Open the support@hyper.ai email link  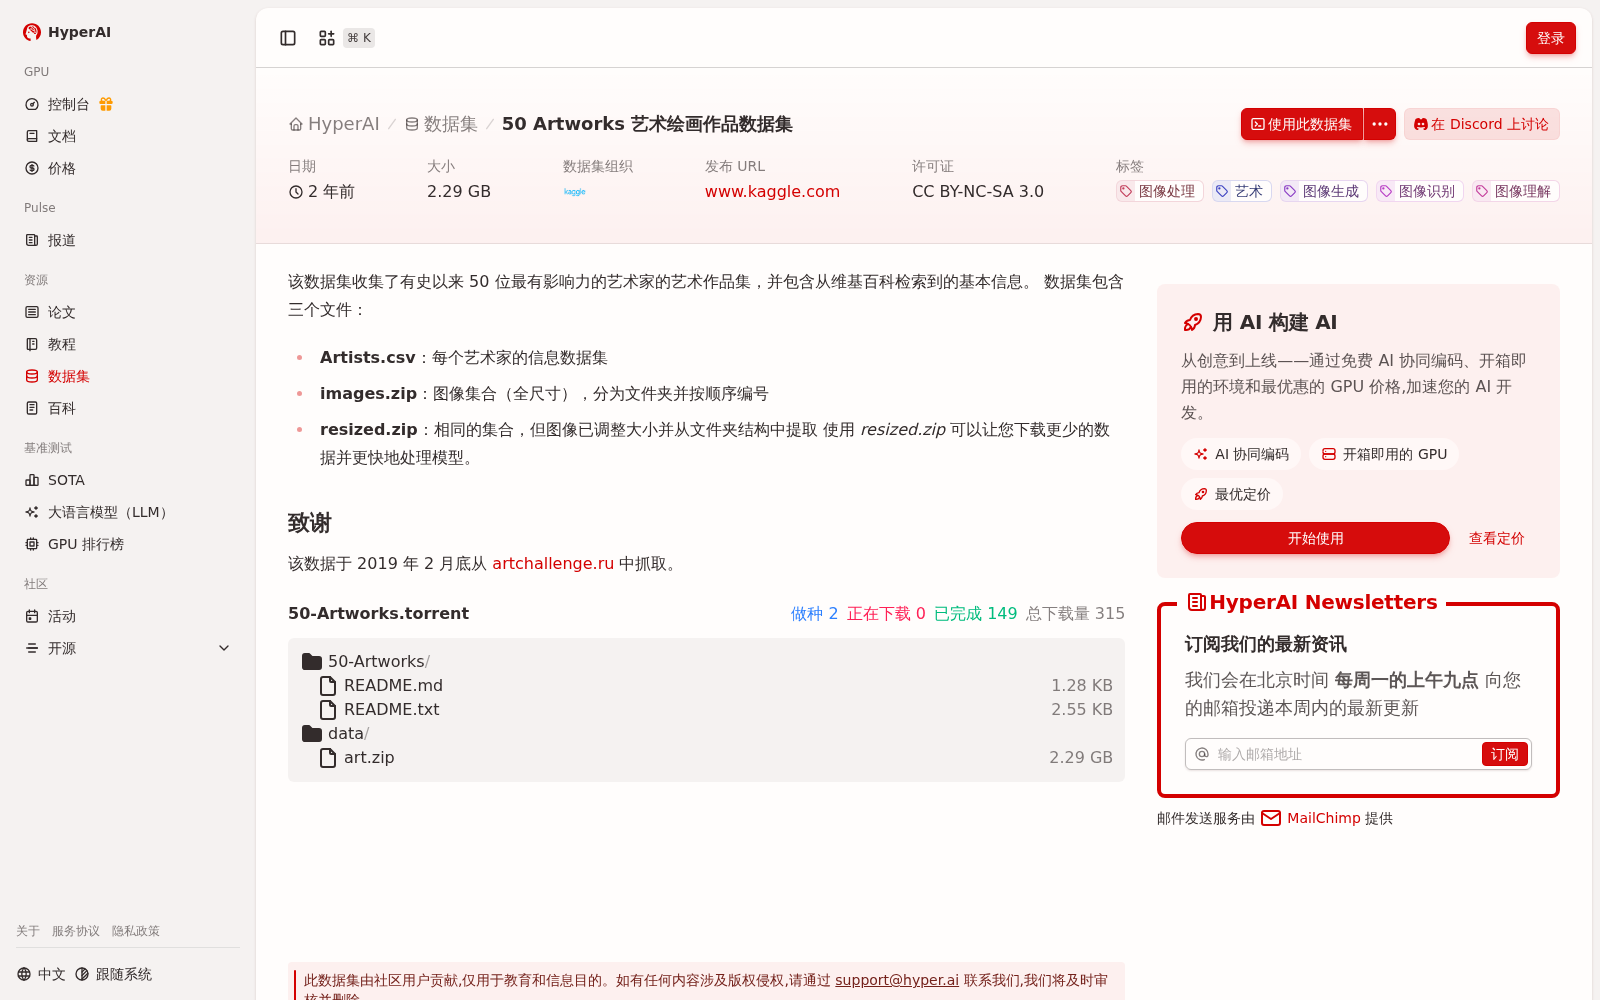tap(897, 980)
